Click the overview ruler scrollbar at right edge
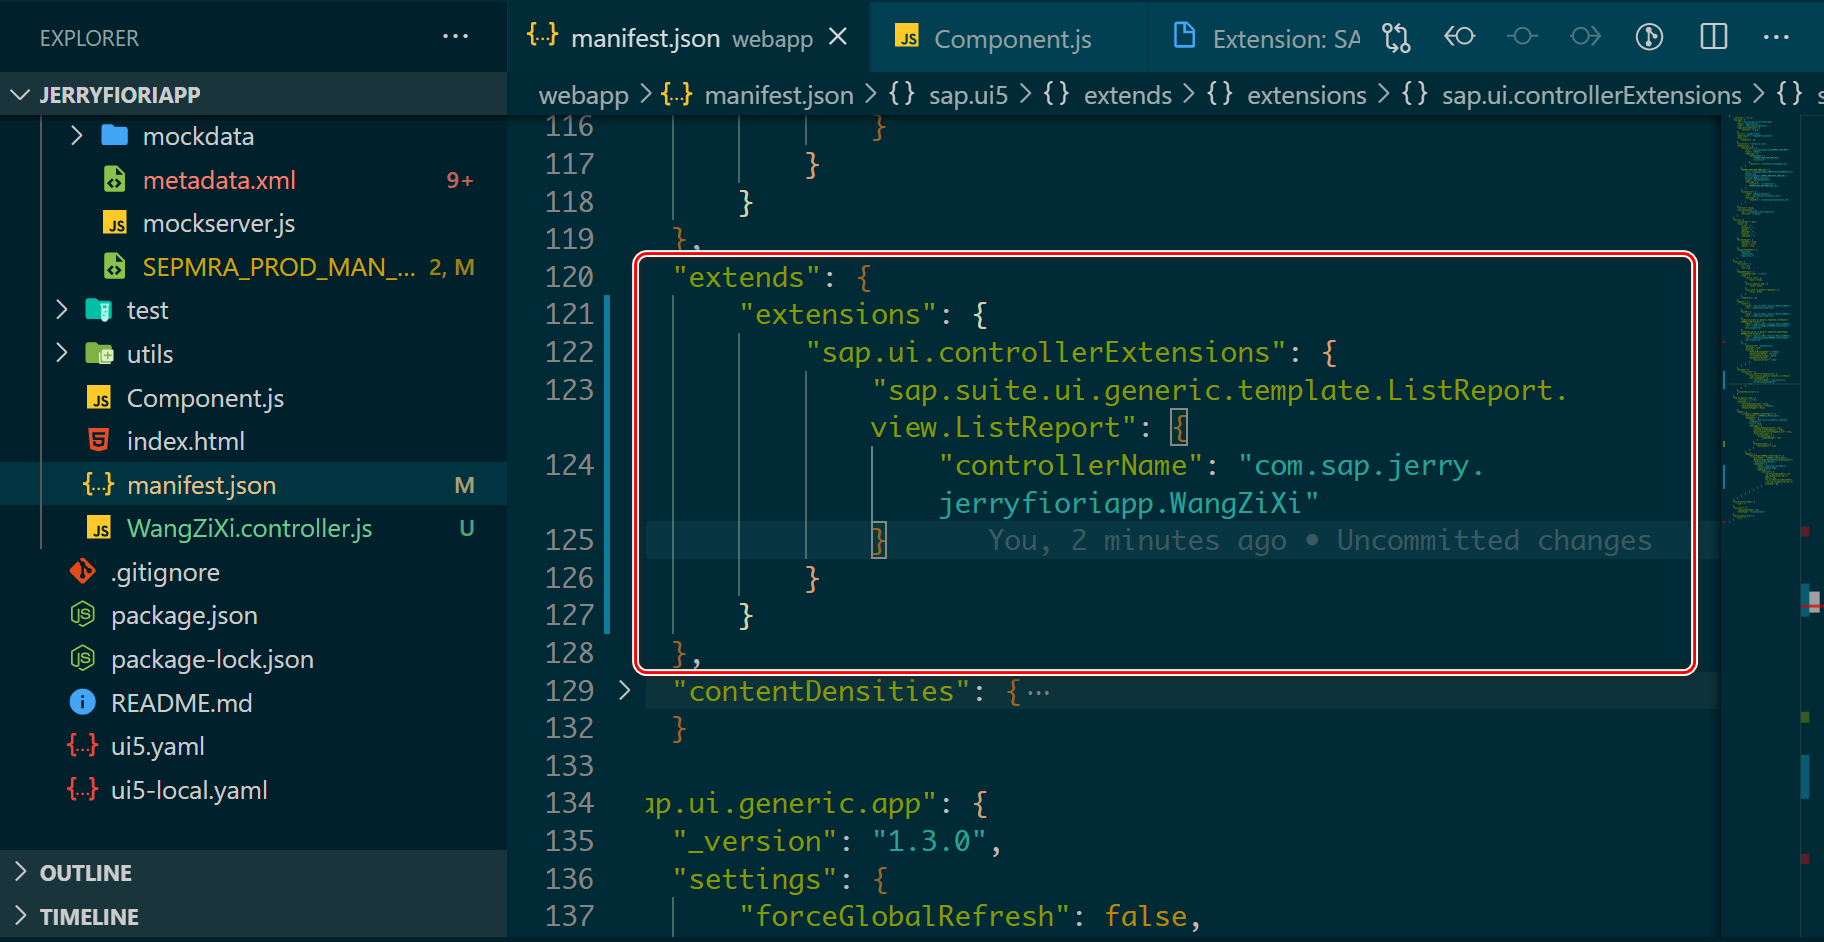This screenshot has width=1824, height=942. click(x=1811, y=528)
